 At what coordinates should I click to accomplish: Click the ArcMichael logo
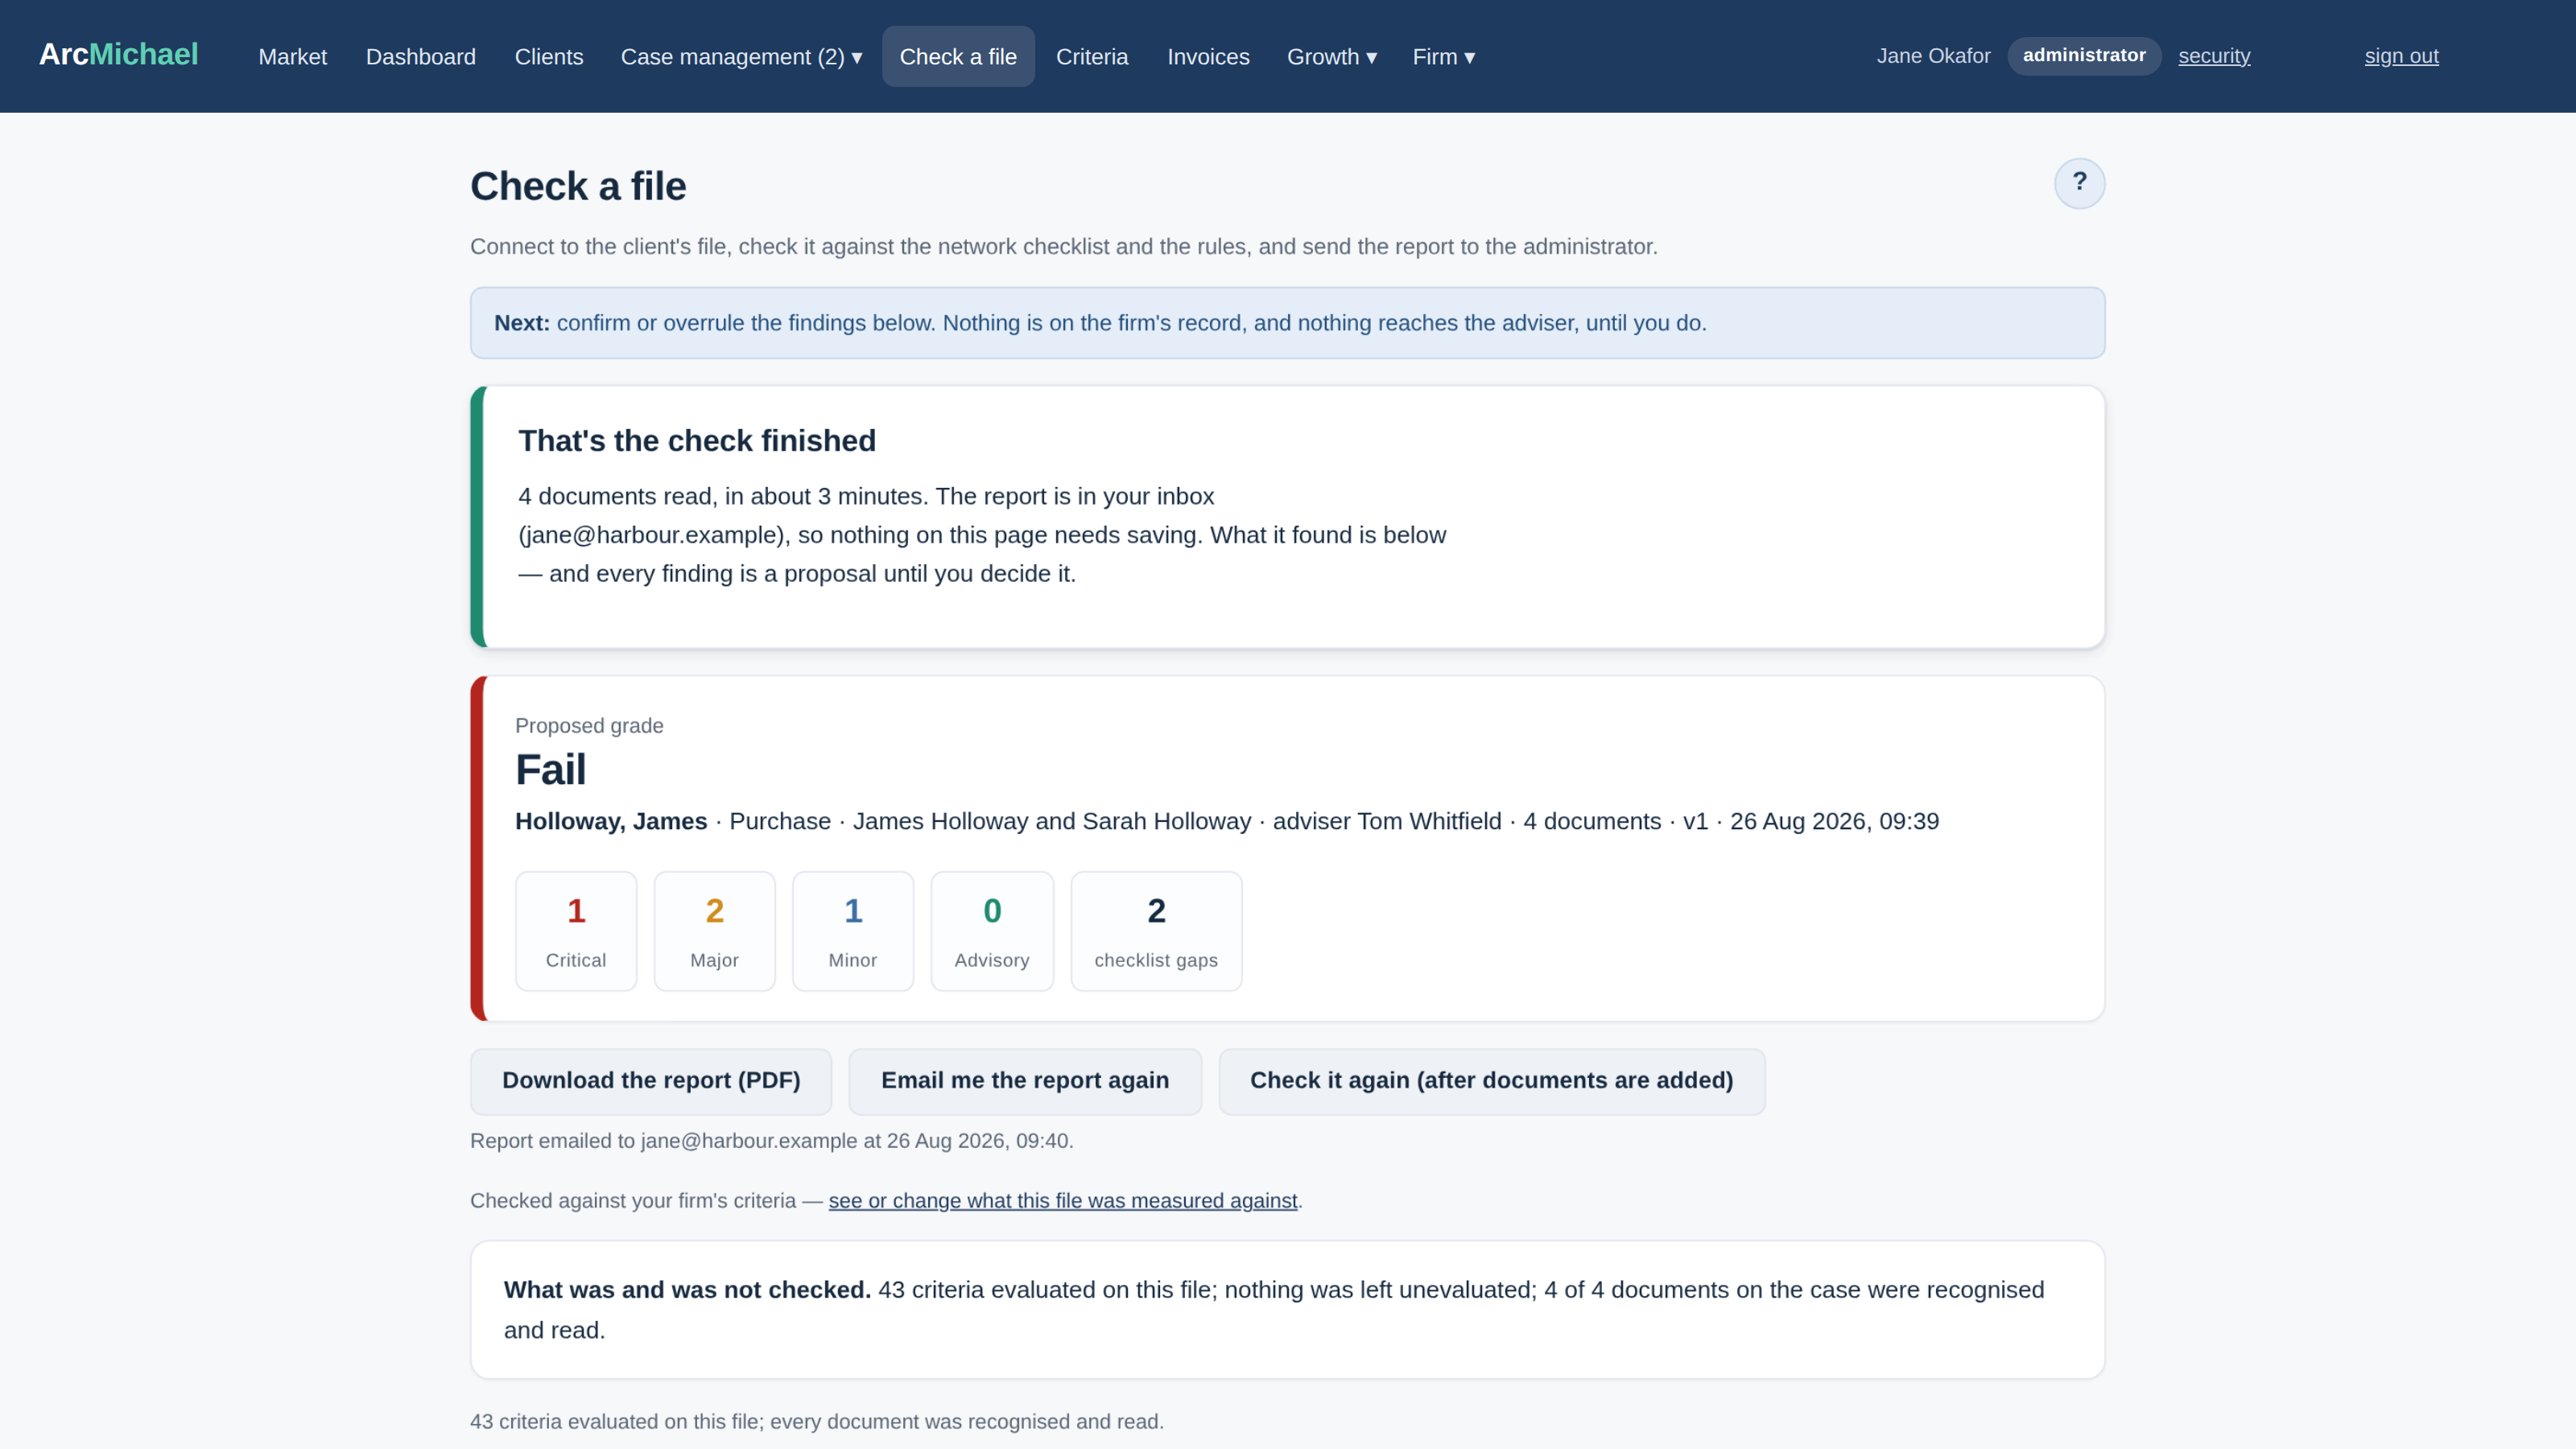[x=118, y=55]
